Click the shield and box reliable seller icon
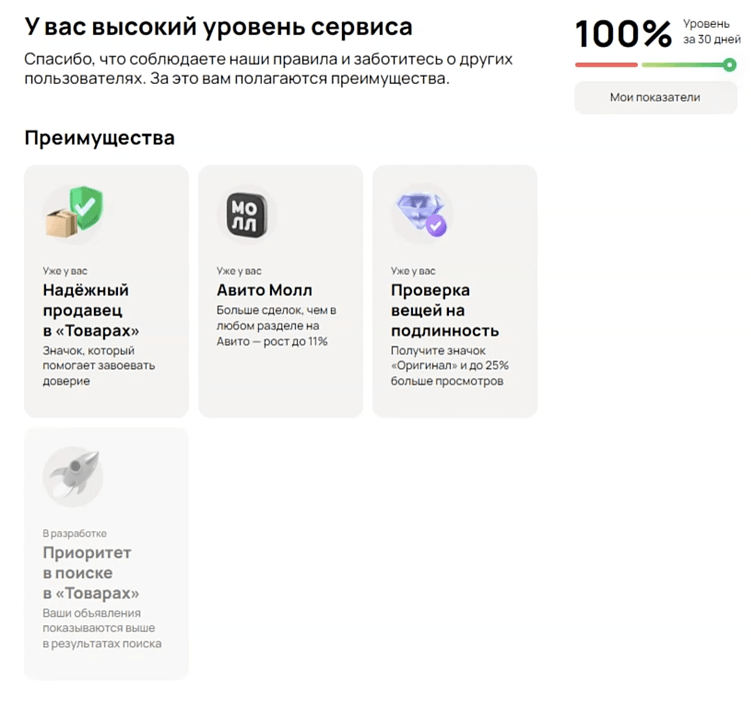Viewport: 751px width, 702px height. coord(73,214)
